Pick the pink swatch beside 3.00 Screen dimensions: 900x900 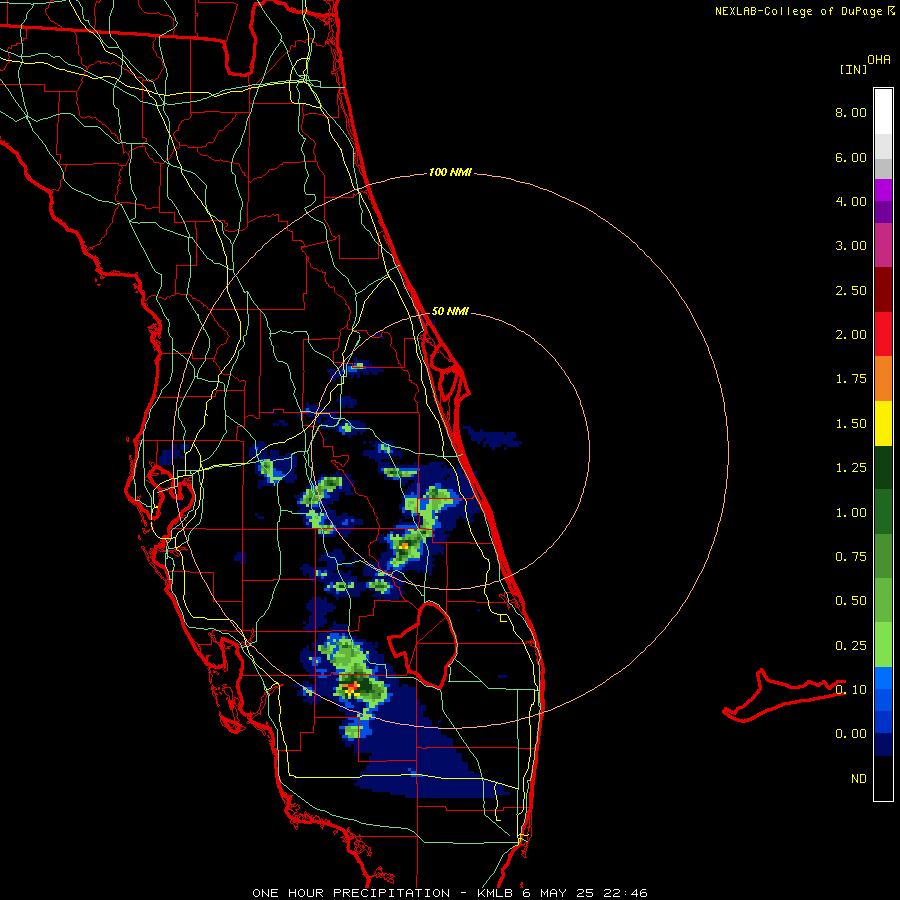[x=883, y=245]
